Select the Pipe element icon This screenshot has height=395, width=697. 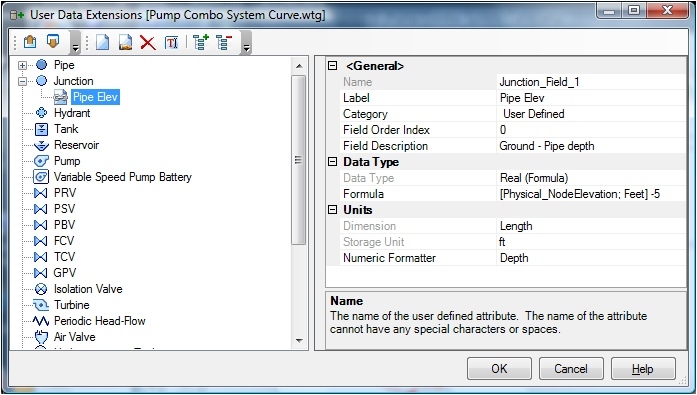42,65
